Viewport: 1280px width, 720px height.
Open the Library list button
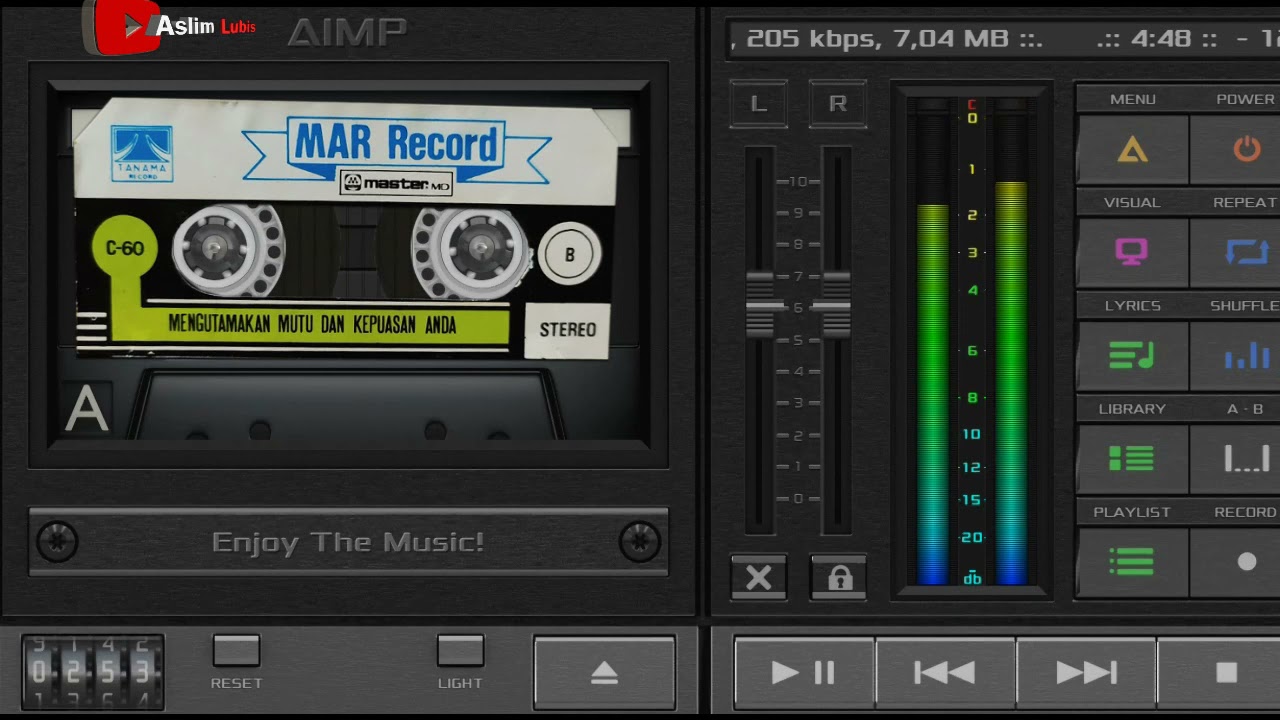tap(1132, 459)
